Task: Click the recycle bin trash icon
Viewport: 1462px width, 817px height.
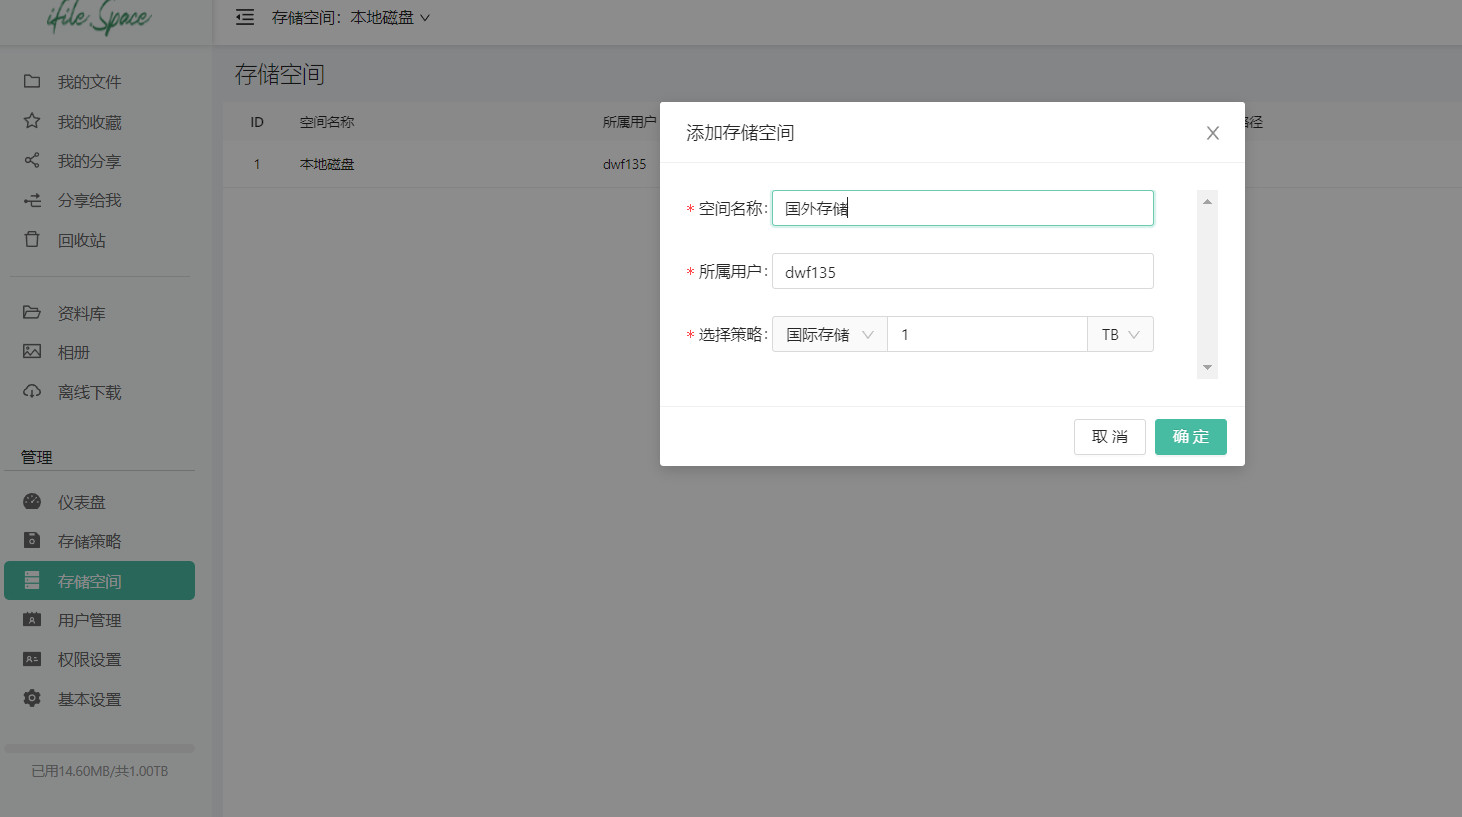Action: [32, 240]
